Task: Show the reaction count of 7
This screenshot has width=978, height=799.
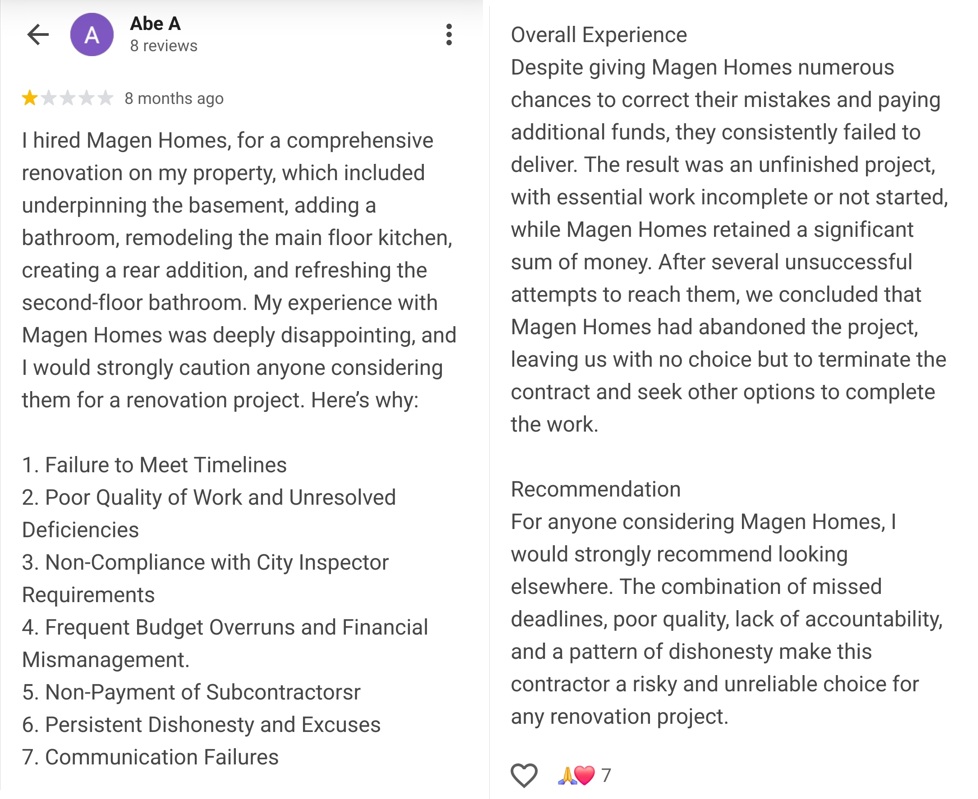Action: pos(606,775)
